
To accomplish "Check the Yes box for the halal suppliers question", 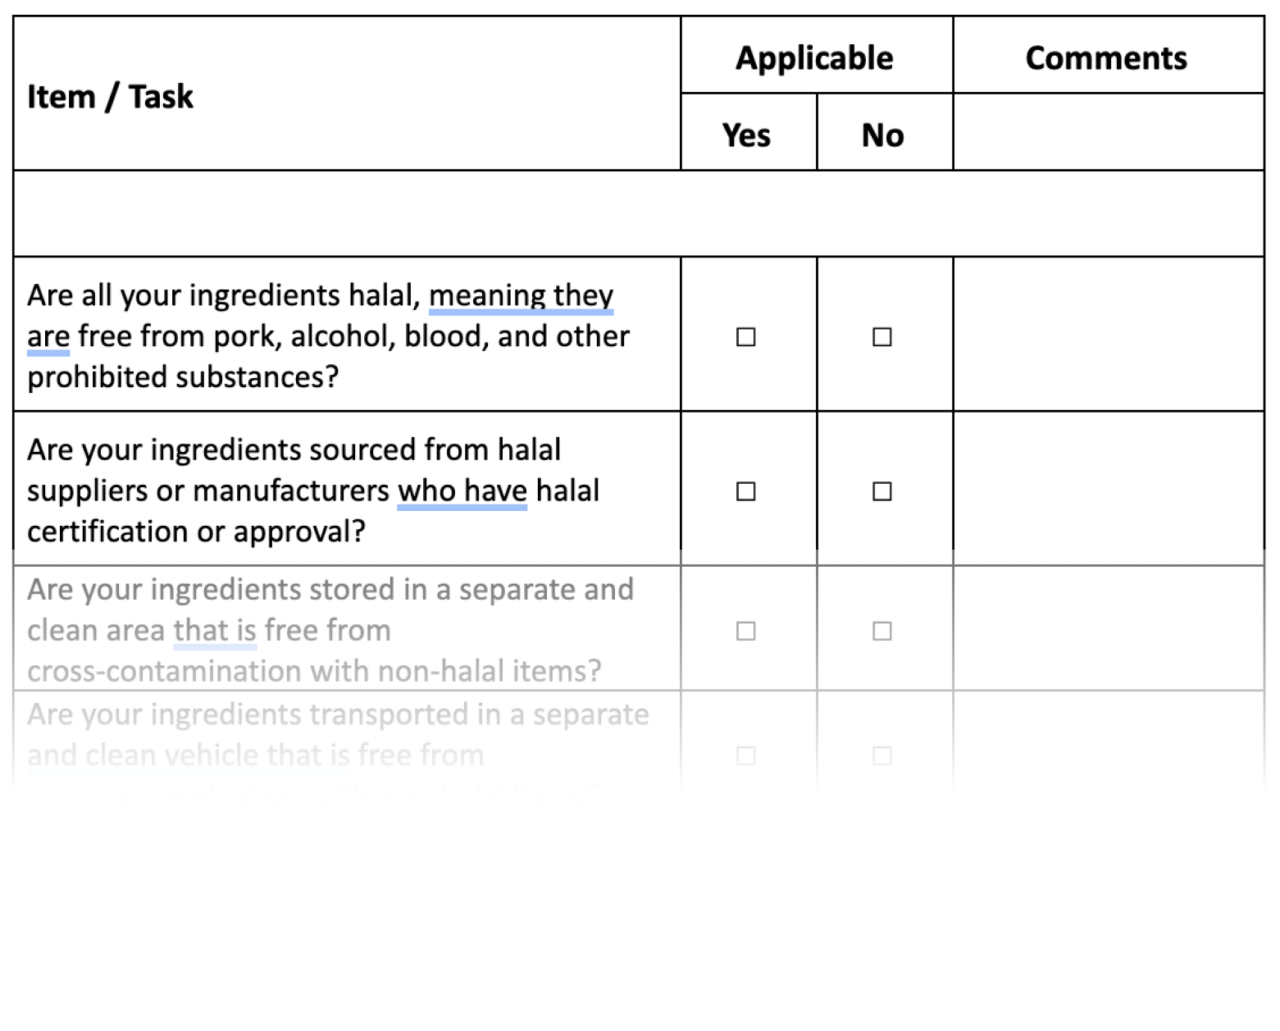I will 746,491.
